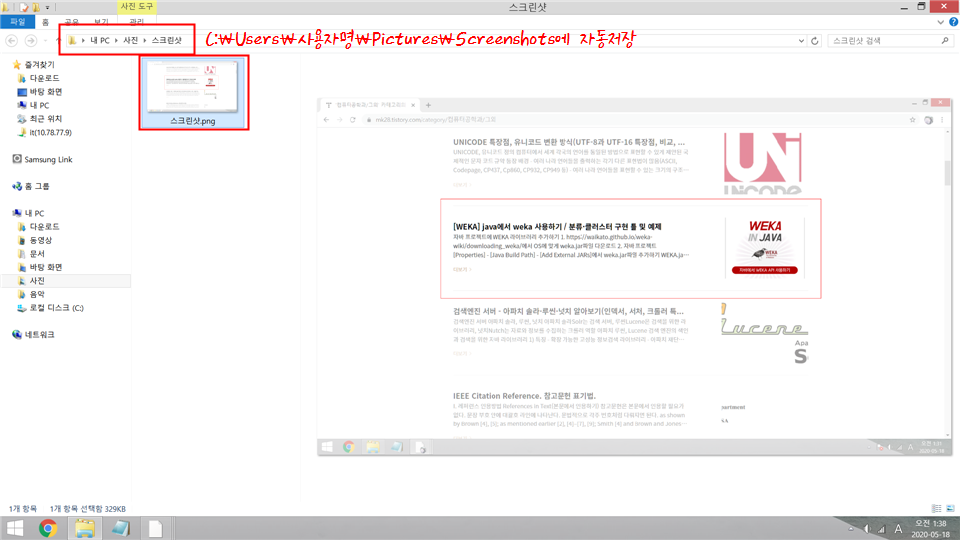
Task: Open 바탕 화면 under 내 PC tree
Action: click(40, 267)
